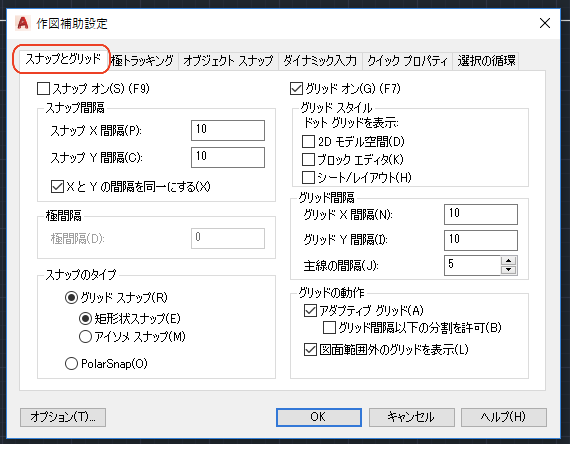
Task: Choose the アイソメ スナップ(M) option
Action: [x=85, y=336]
